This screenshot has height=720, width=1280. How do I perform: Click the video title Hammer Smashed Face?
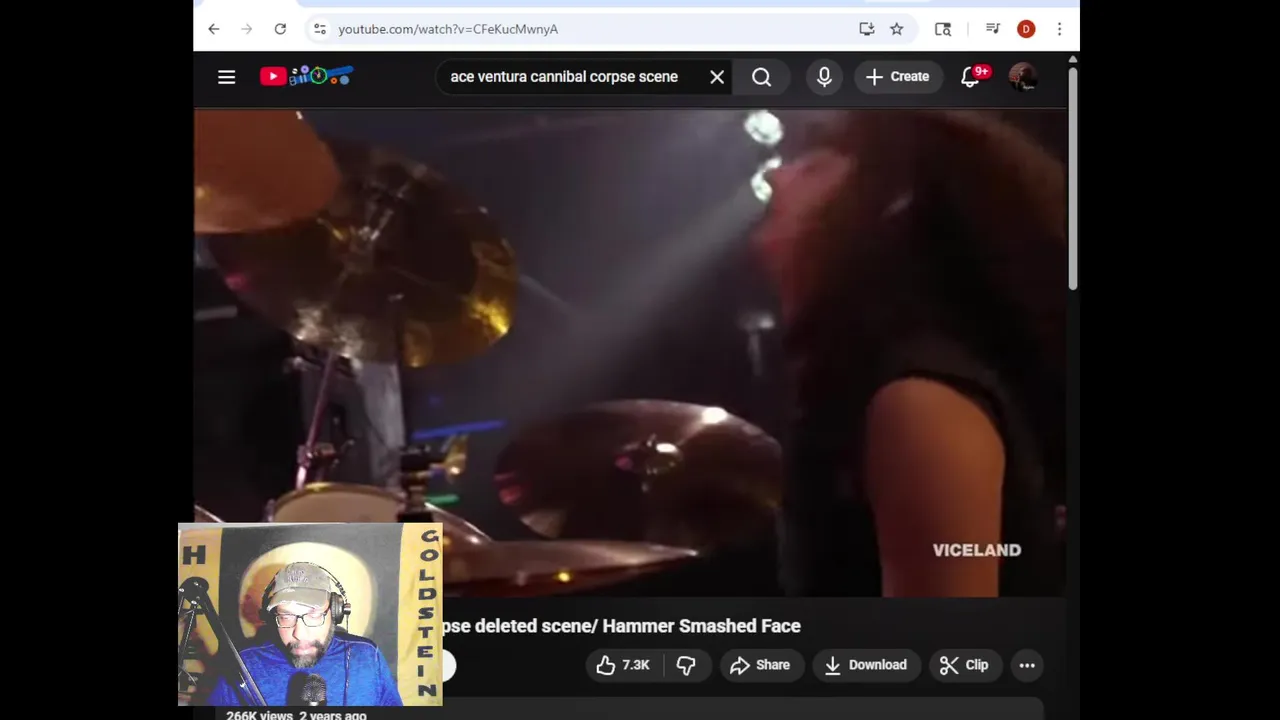(621, 626)
